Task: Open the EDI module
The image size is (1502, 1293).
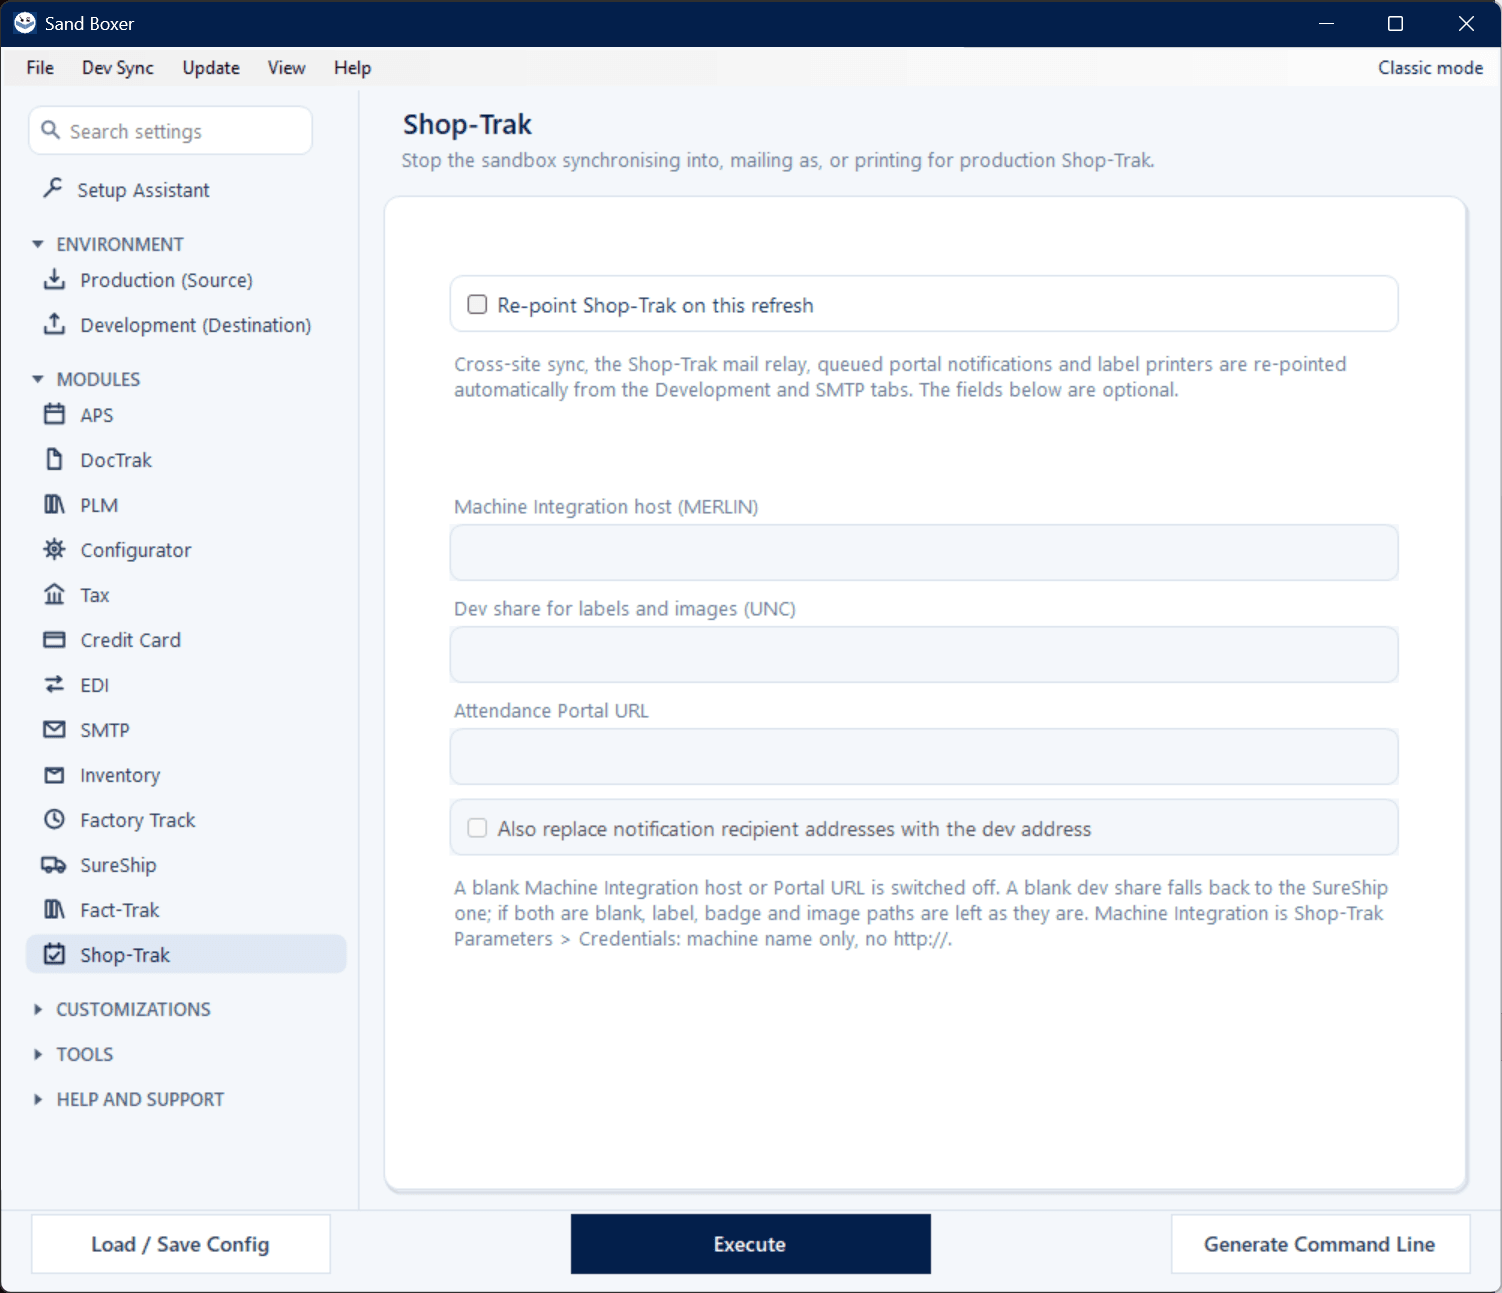Action: [x=95, y=685]
